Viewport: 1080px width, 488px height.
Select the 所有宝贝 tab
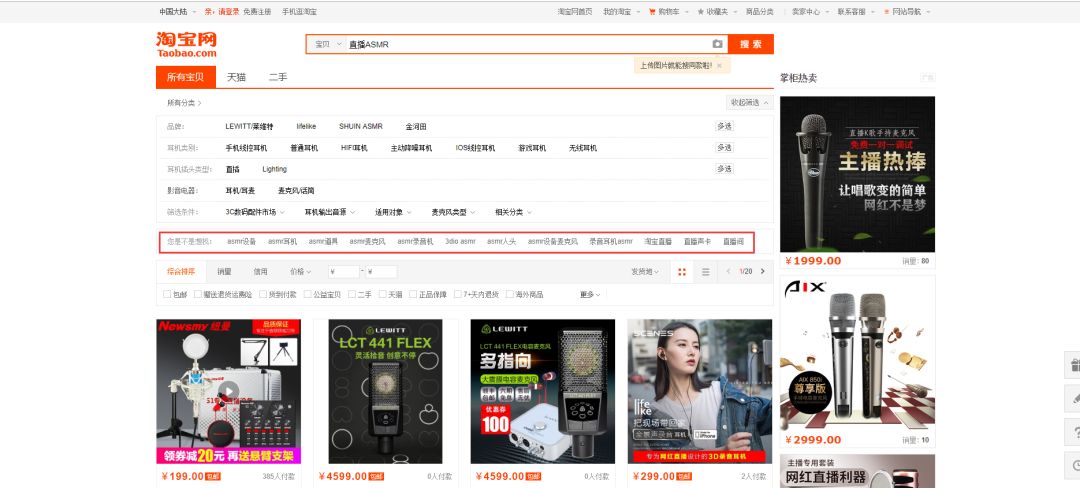[186, 77]
